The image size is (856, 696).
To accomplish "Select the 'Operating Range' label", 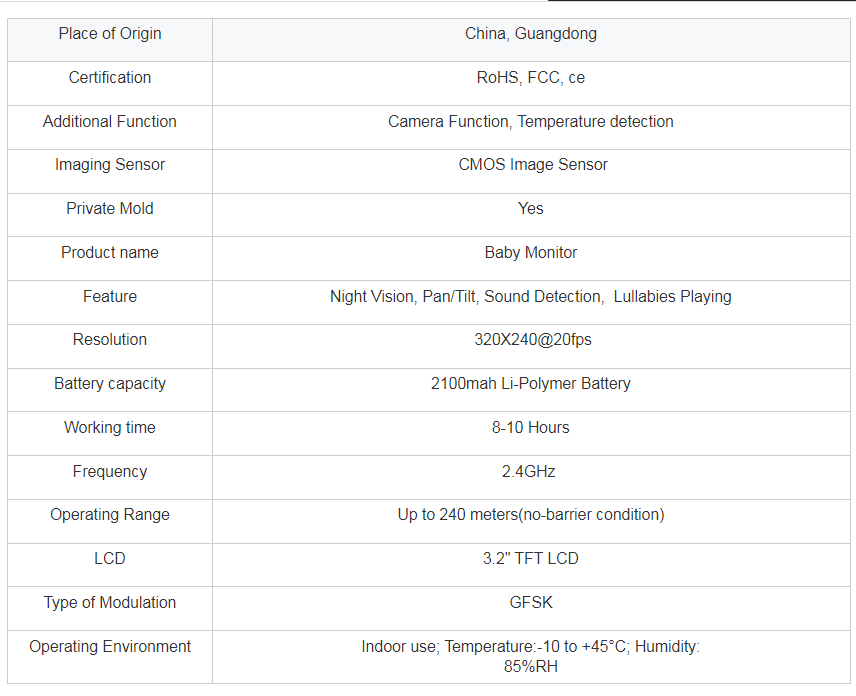I will coord(110,515).
